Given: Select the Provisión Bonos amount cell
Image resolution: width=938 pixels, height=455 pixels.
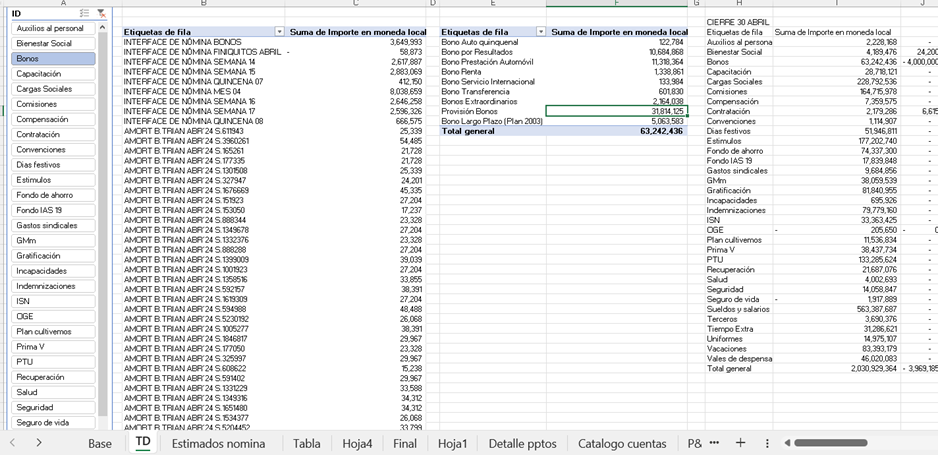Looking at the screenshot, I should point(616,111).
